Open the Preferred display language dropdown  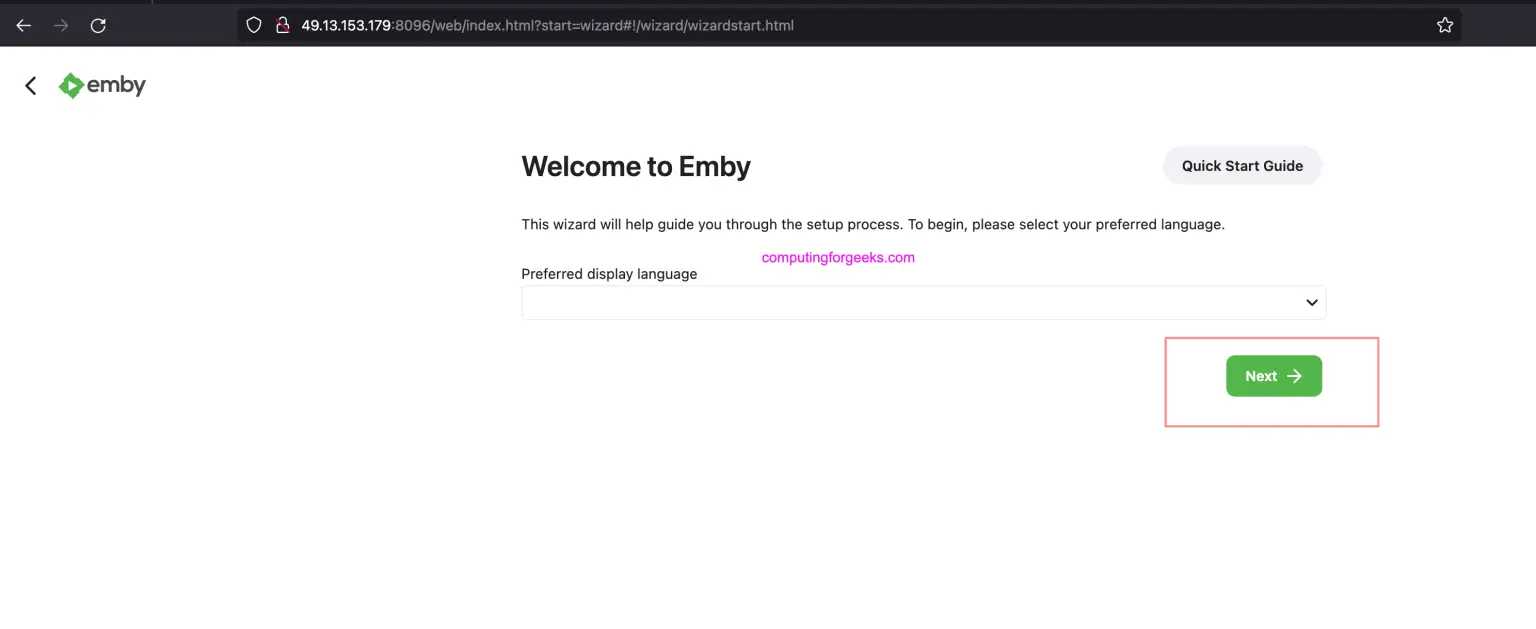click(x=923, y=302)
